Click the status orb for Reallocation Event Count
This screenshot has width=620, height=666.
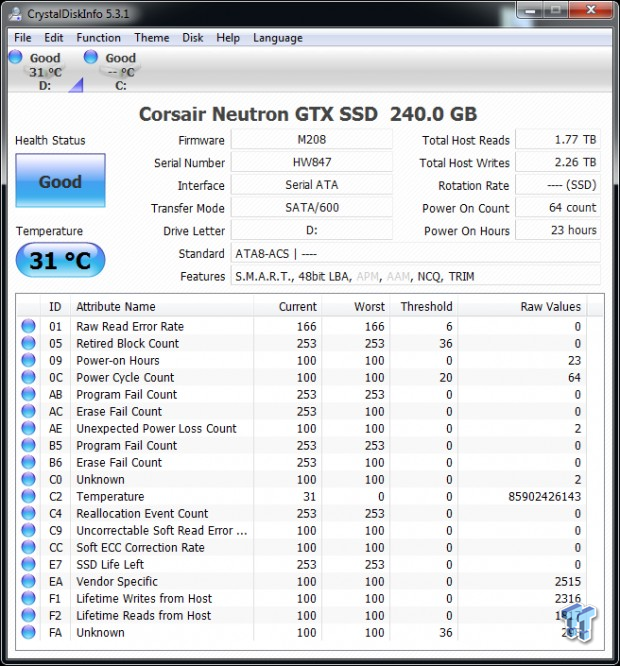pos(28,513)
